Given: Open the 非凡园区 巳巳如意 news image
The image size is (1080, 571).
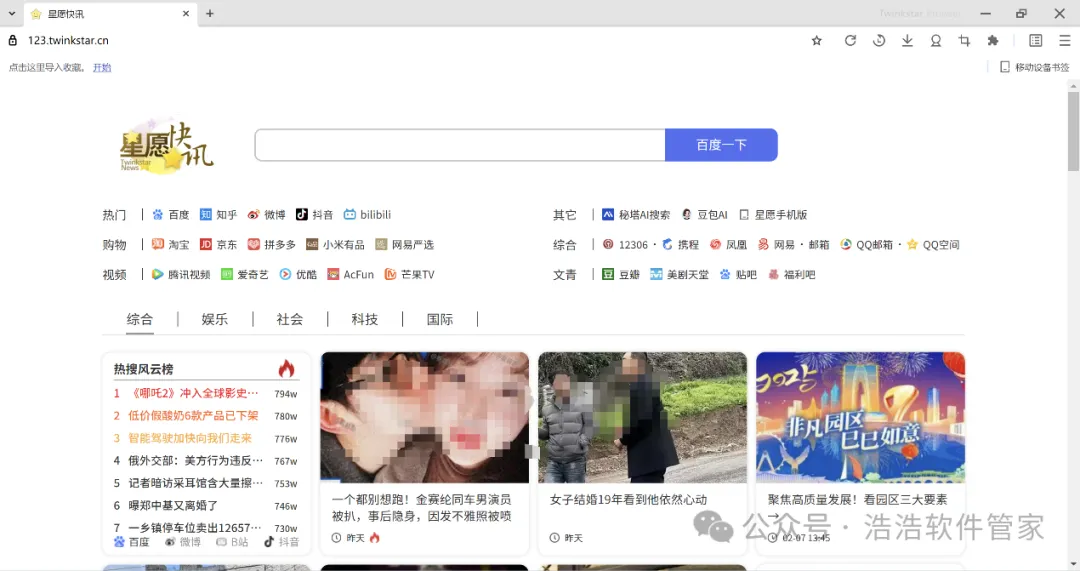Looking at the screenshot, I should point(860,417).
